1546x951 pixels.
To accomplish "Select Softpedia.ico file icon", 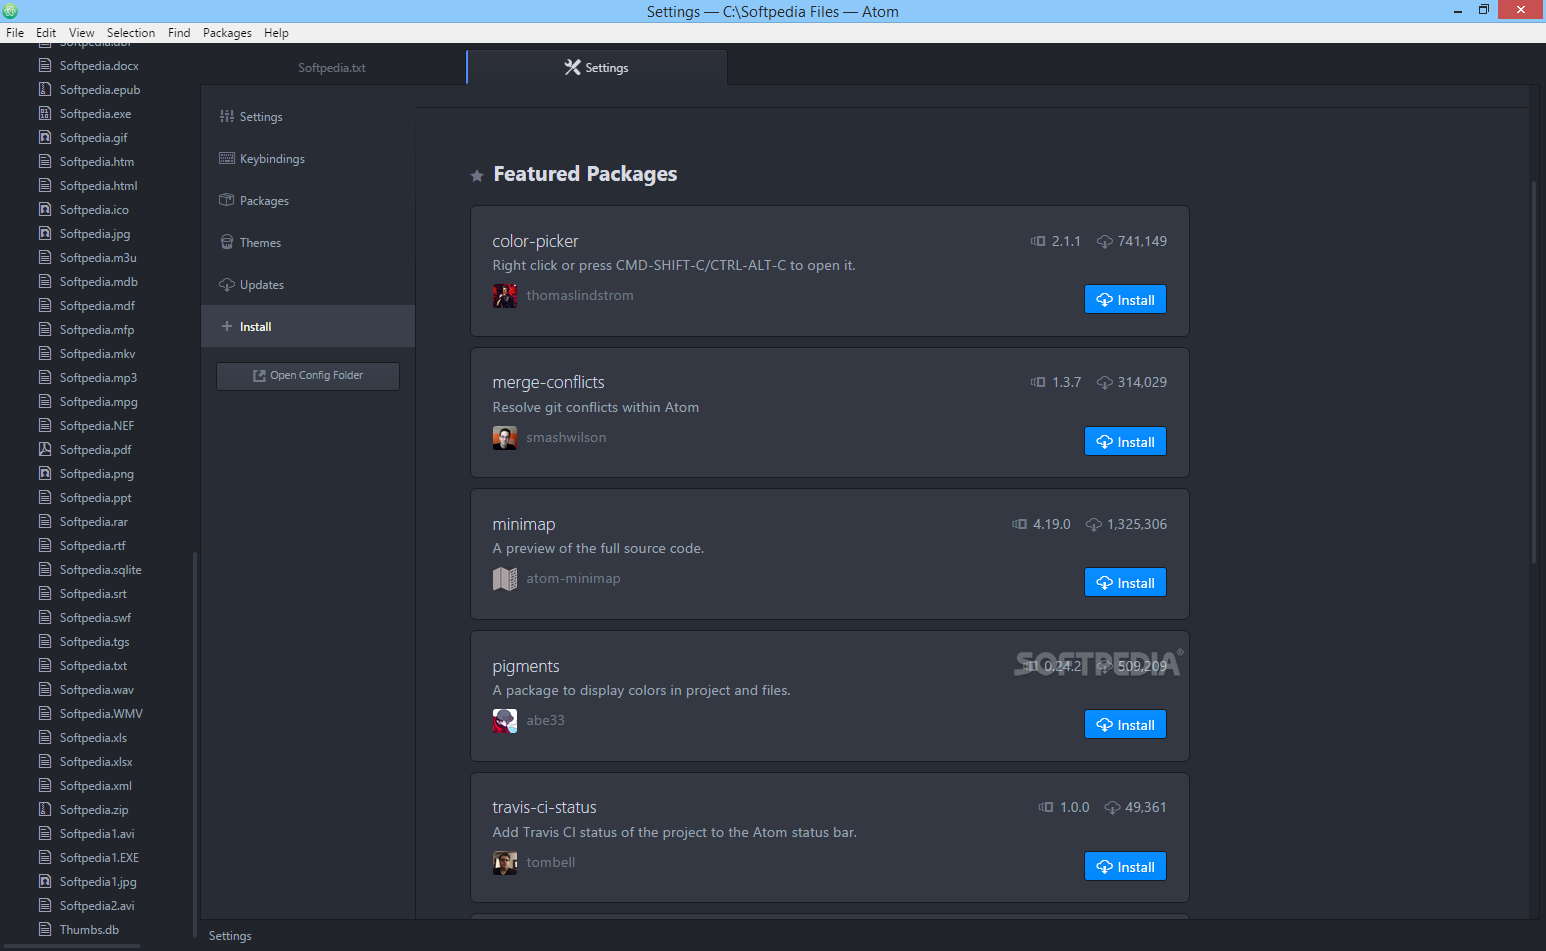I will 45,210.
